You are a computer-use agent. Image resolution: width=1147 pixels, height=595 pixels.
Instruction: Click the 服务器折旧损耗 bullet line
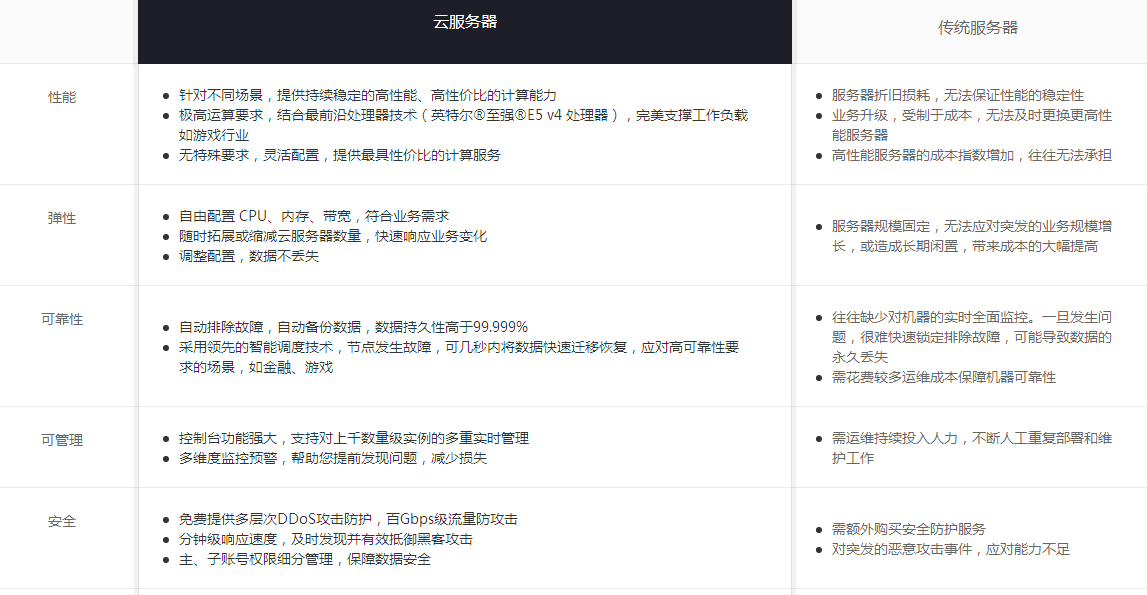tap(957, 95)
